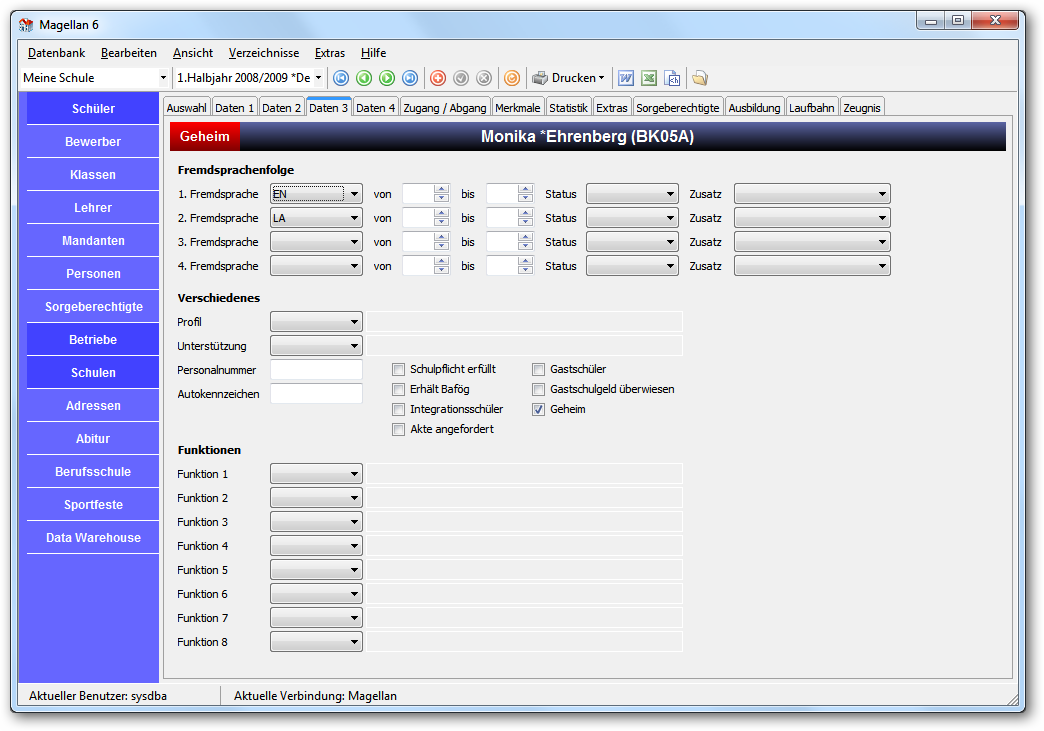Go to next record with the green right arrow
The height and width of the screenshot is (731, 1044).
coord(387,78)
